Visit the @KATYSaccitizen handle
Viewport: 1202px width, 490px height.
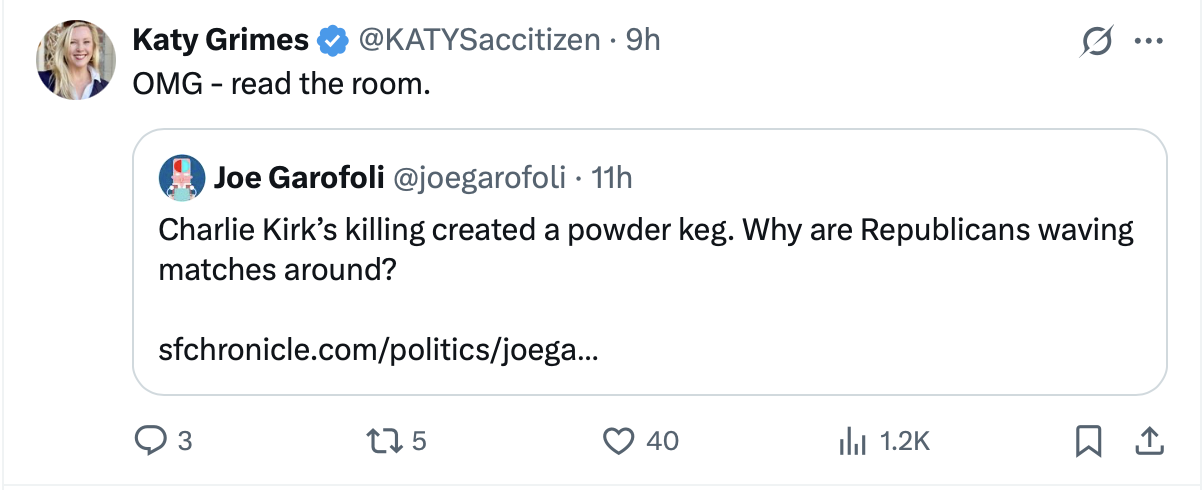coord(479,41)
